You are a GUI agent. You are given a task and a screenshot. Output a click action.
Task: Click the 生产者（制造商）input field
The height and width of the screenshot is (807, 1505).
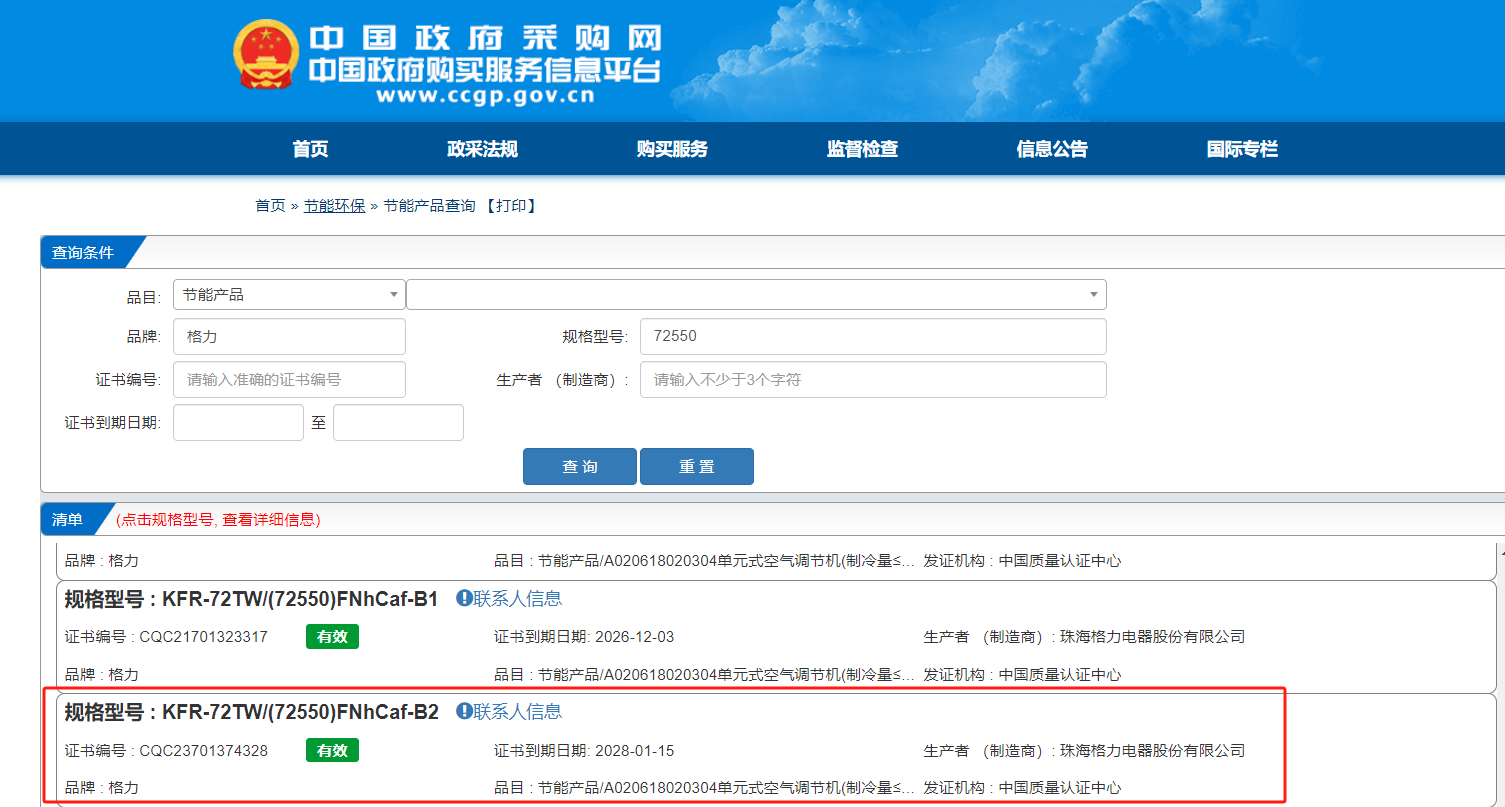(872, 380)
